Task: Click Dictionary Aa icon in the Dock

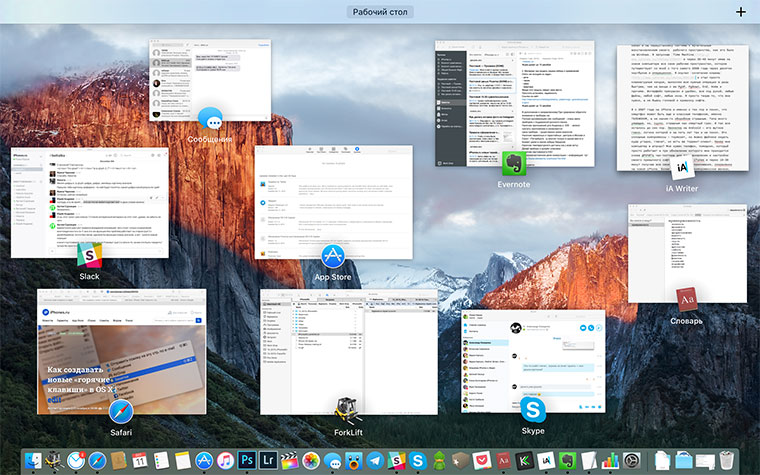Action: tap(503, 460)
